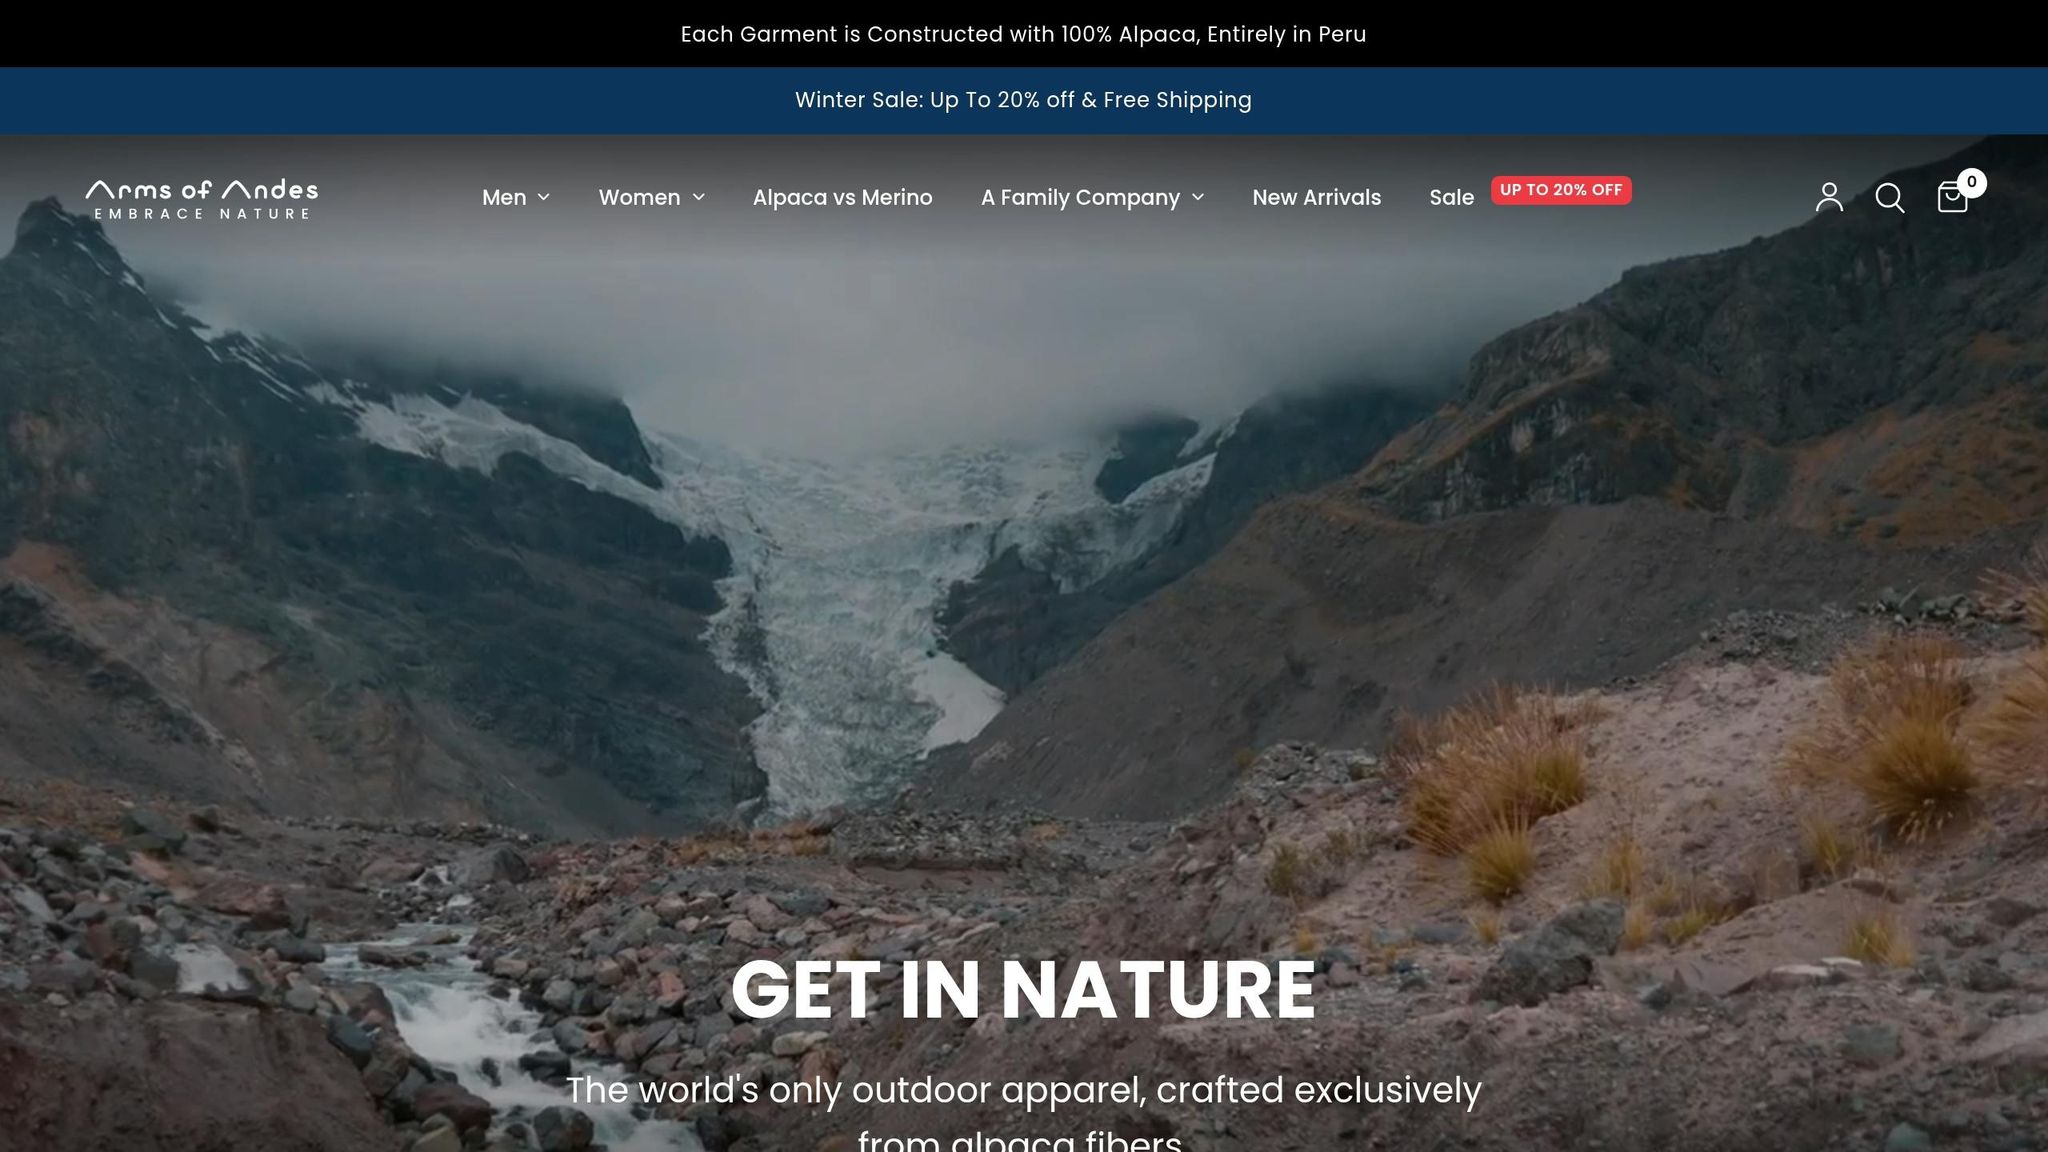Go to Alpaca vs Merino page

(842, 197)
